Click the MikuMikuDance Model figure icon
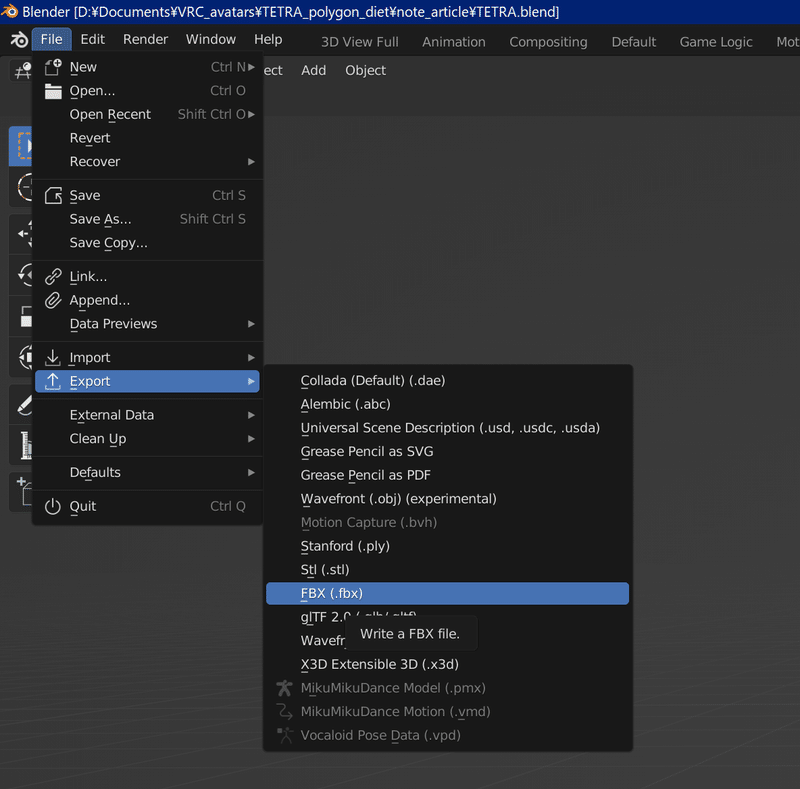Screen dimensions: 800x789 pyautogui.click(x=284, y=688)
